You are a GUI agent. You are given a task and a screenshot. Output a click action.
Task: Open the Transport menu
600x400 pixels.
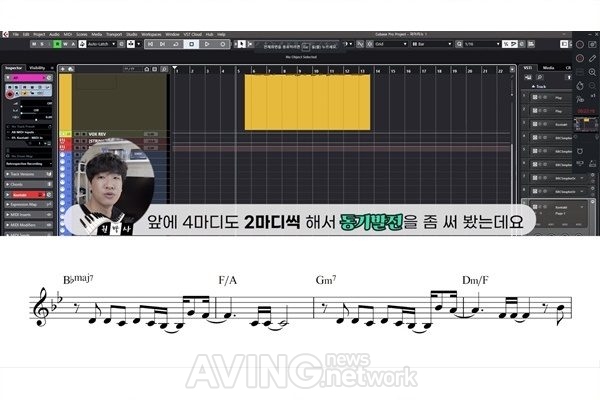click(x=114, y=34)
